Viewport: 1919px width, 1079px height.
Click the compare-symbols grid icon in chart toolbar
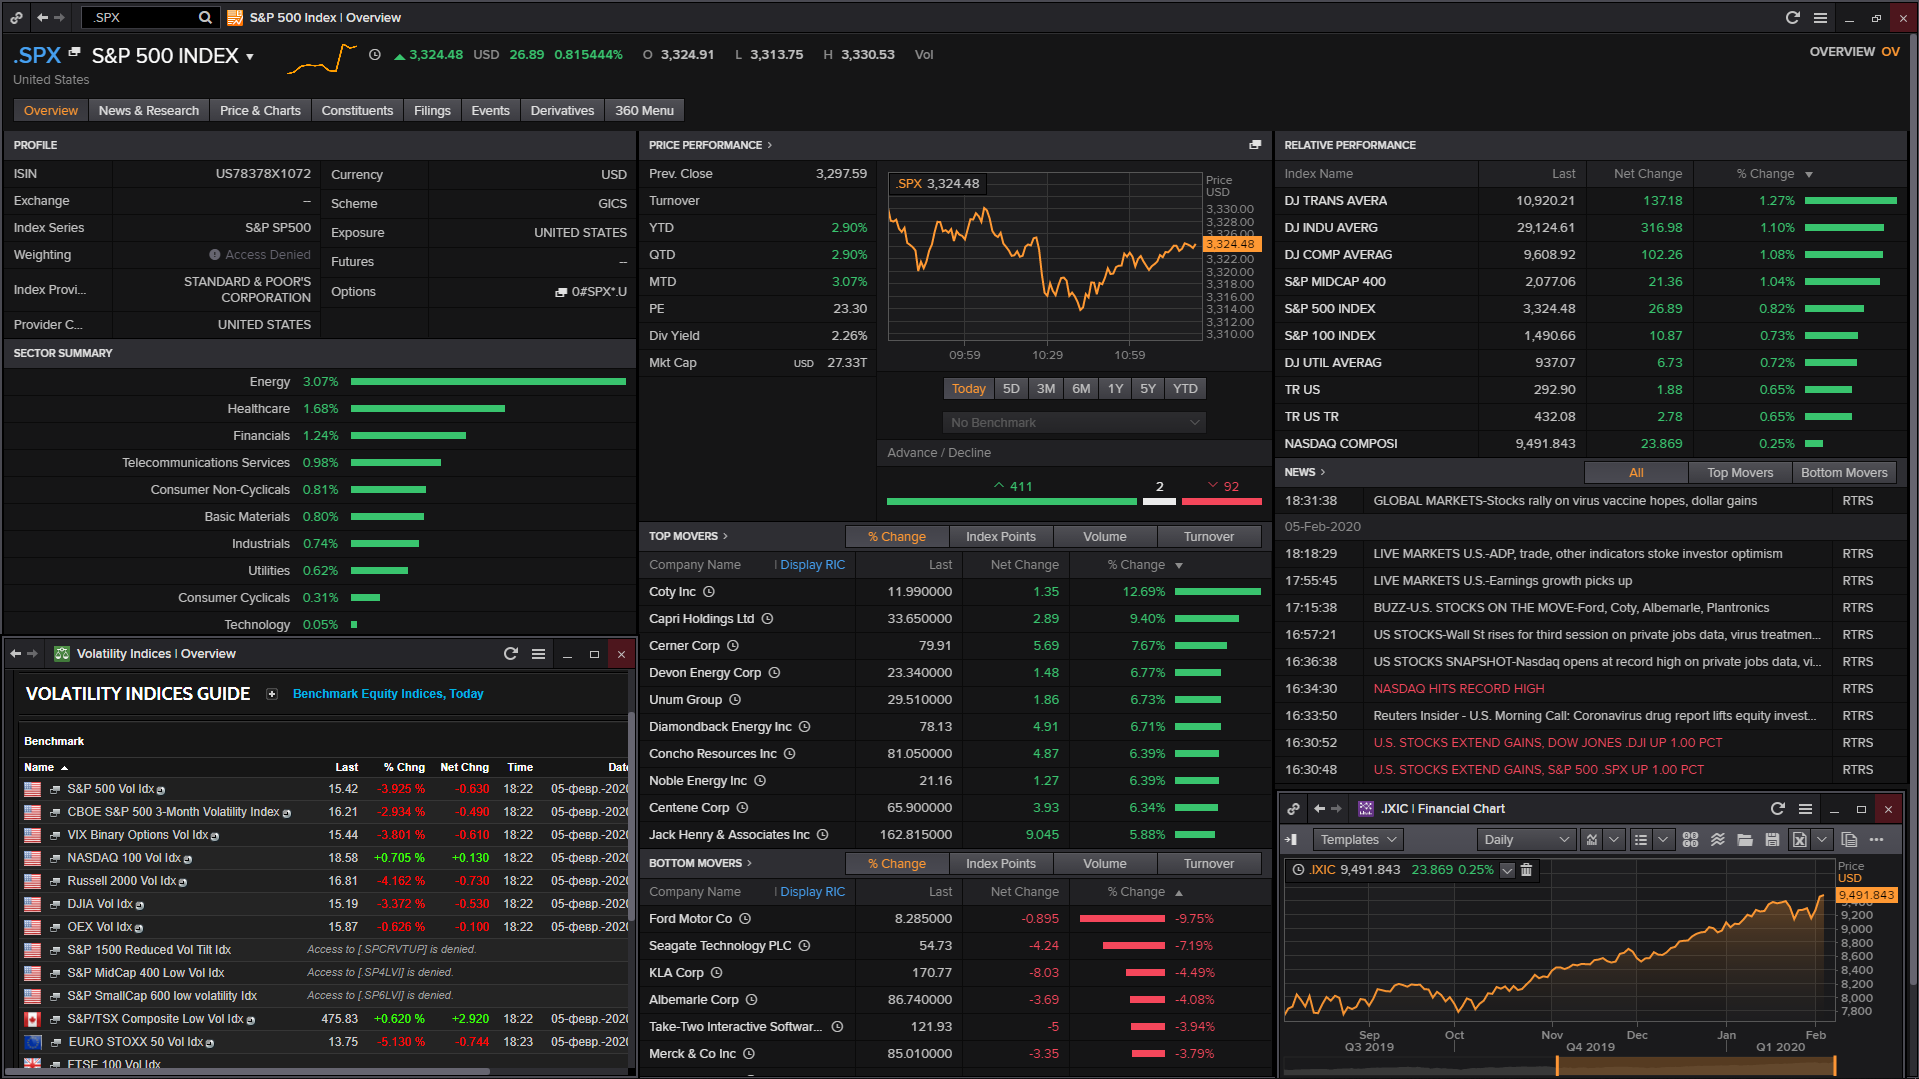point(1690,840)
